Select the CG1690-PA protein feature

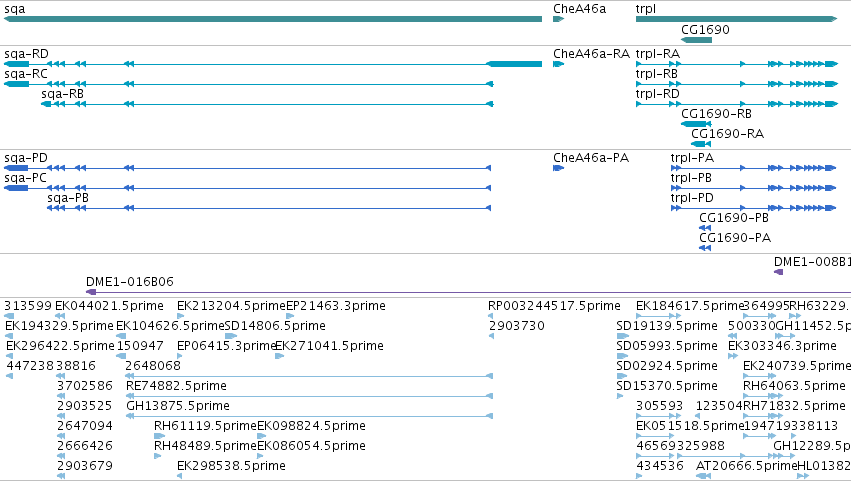tap(705, 248)
